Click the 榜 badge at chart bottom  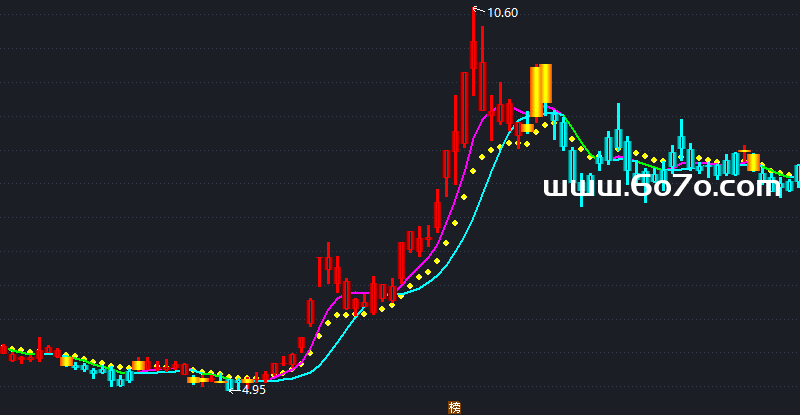coord(455,407)
